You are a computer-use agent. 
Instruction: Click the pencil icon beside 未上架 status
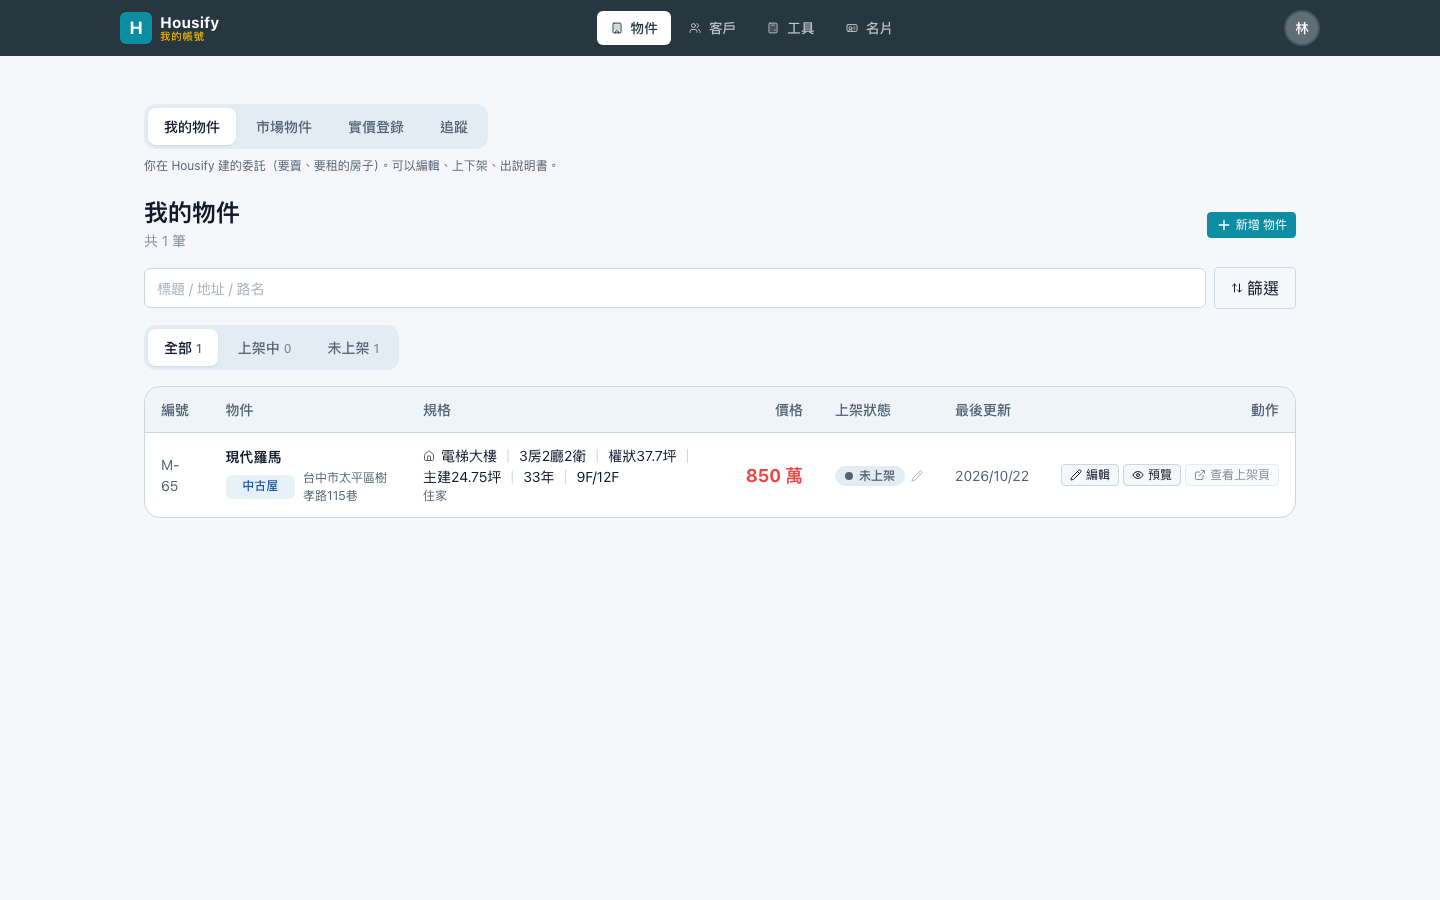tap(917, 476)
